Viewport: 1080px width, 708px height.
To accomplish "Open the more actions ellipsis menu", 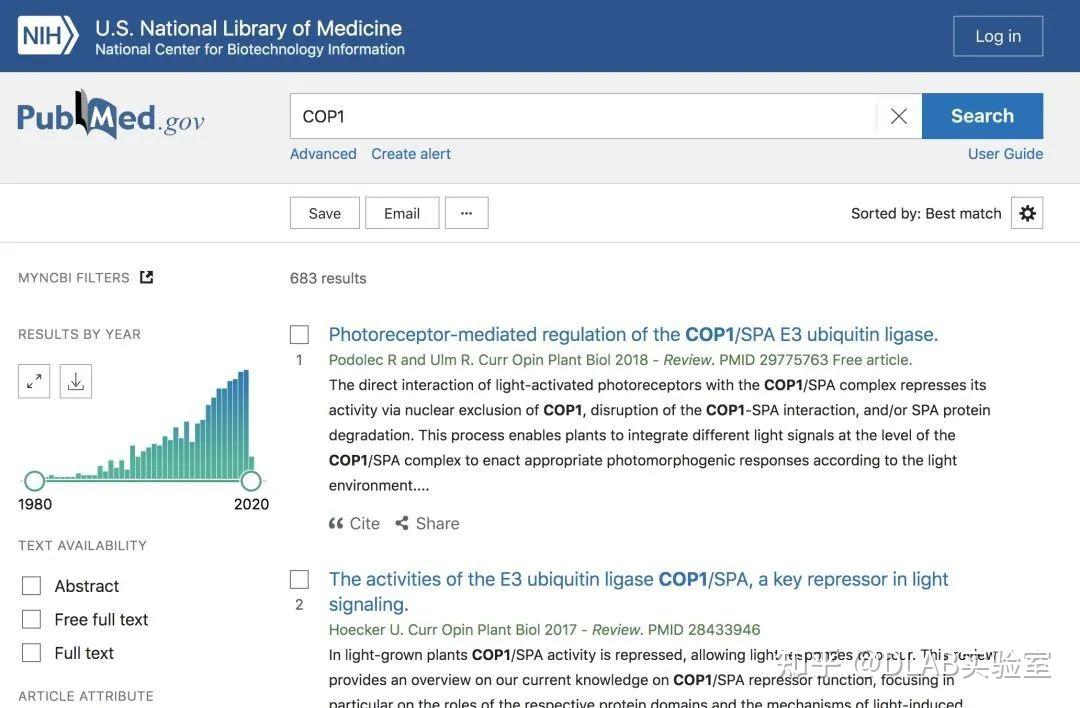I will [x=466, y=213].
